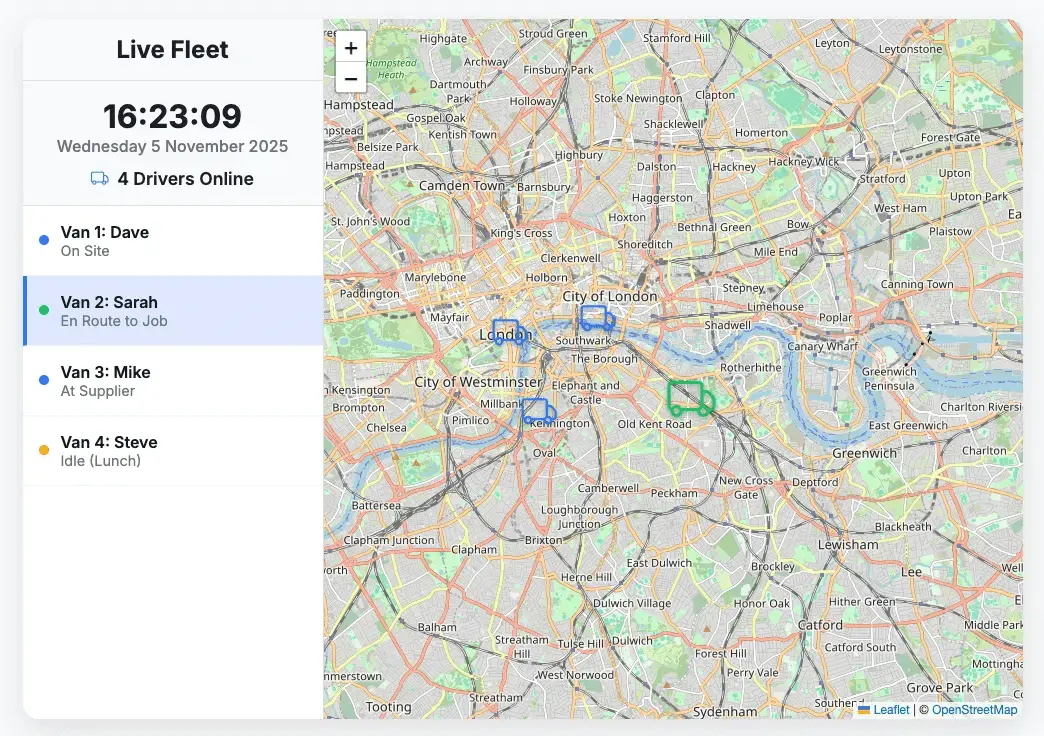Click the blue van marker near City of London
Viewport: 1044px width, 736px height.
595,316
